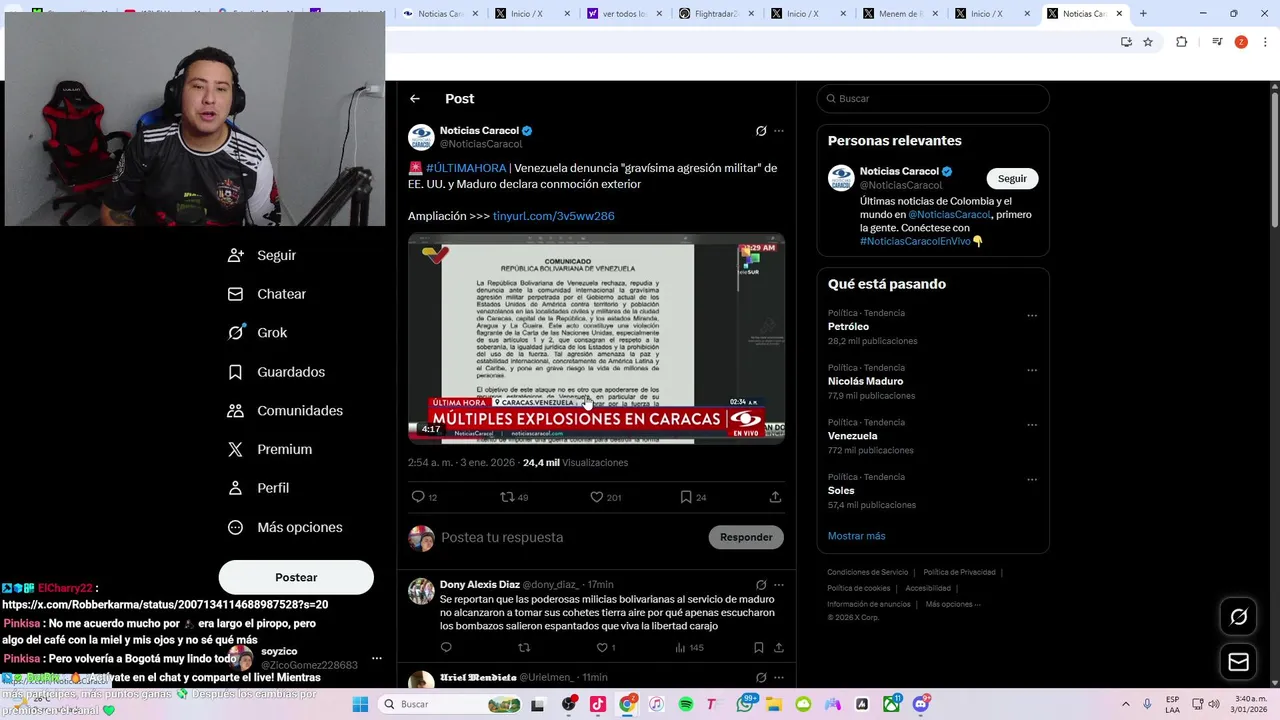Image resolution: width=1280 pixels, height=720 pixels.
Task: Open a new browser tab
Action: click(1143, 14)
